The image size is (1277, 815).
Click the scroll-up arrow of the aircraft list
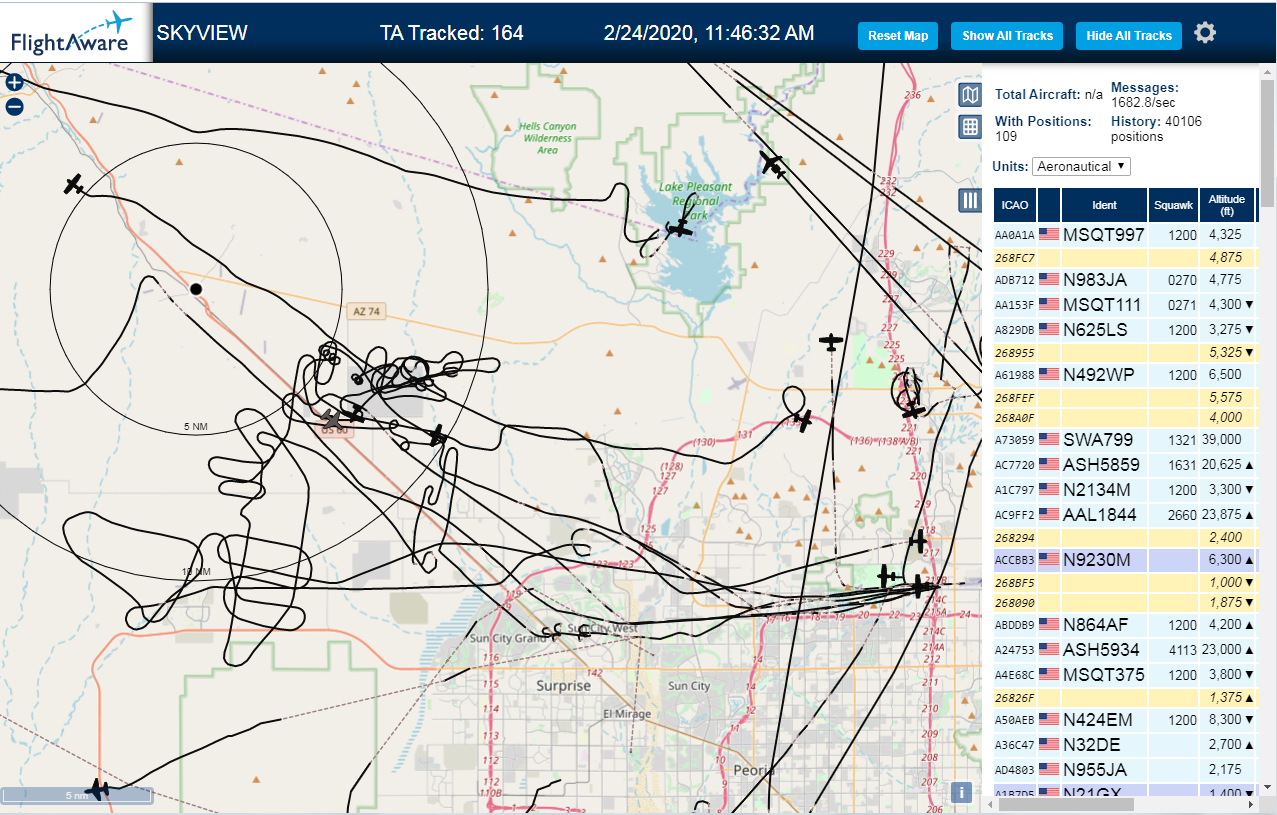pyautogui.click(x=1268, y=72)
